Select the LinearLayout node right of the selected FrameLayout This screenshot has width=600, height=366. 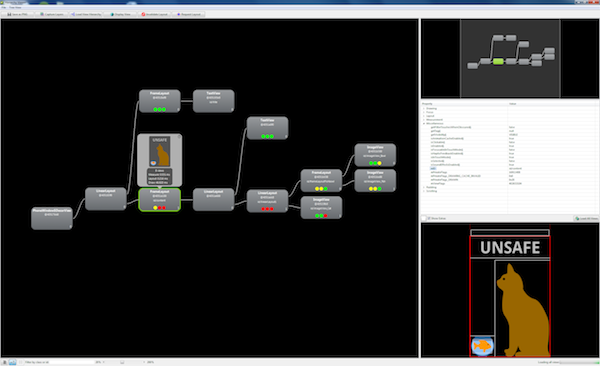point(214,199)
